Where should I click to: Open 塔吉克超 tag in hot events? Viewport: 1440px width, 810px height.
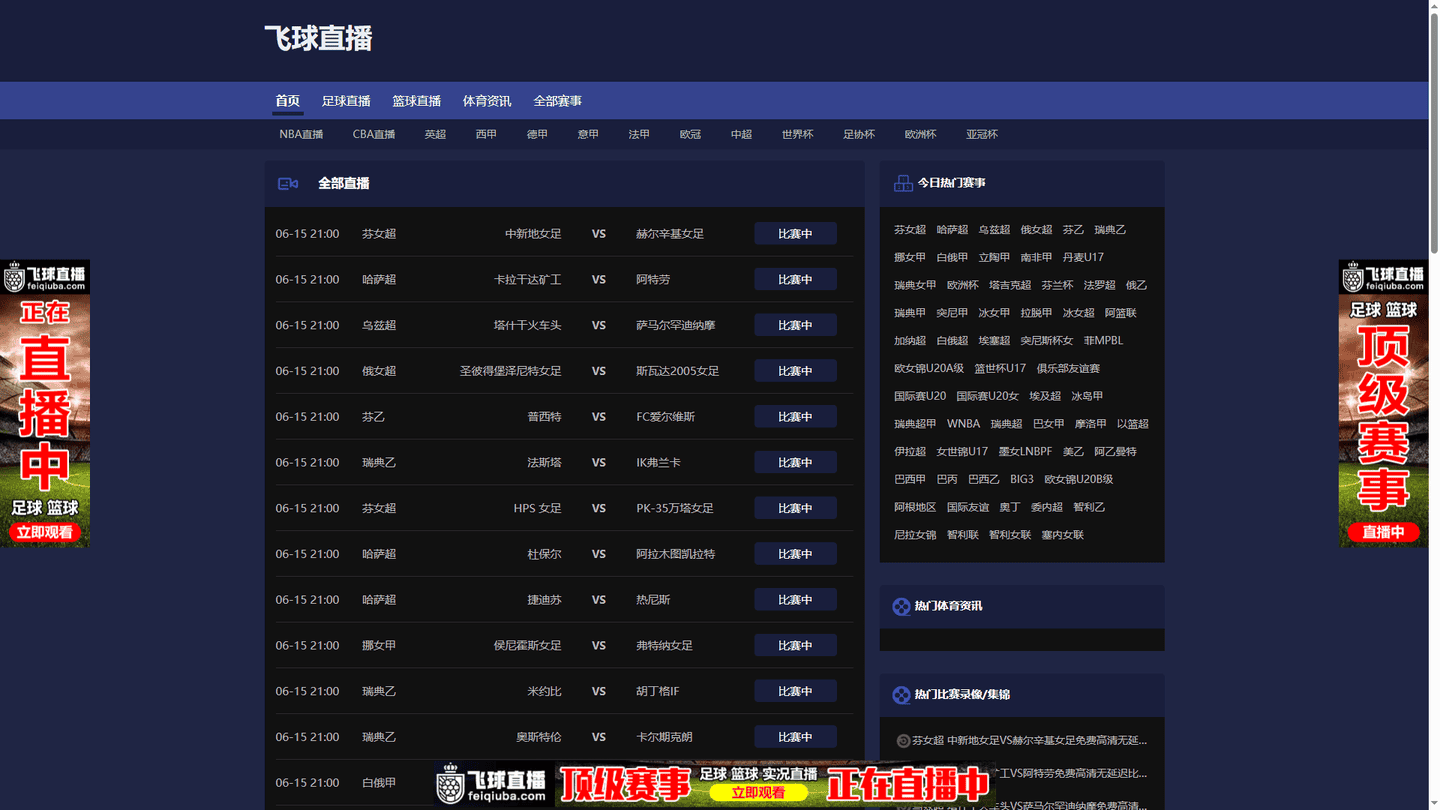(x=1010, y=285)
